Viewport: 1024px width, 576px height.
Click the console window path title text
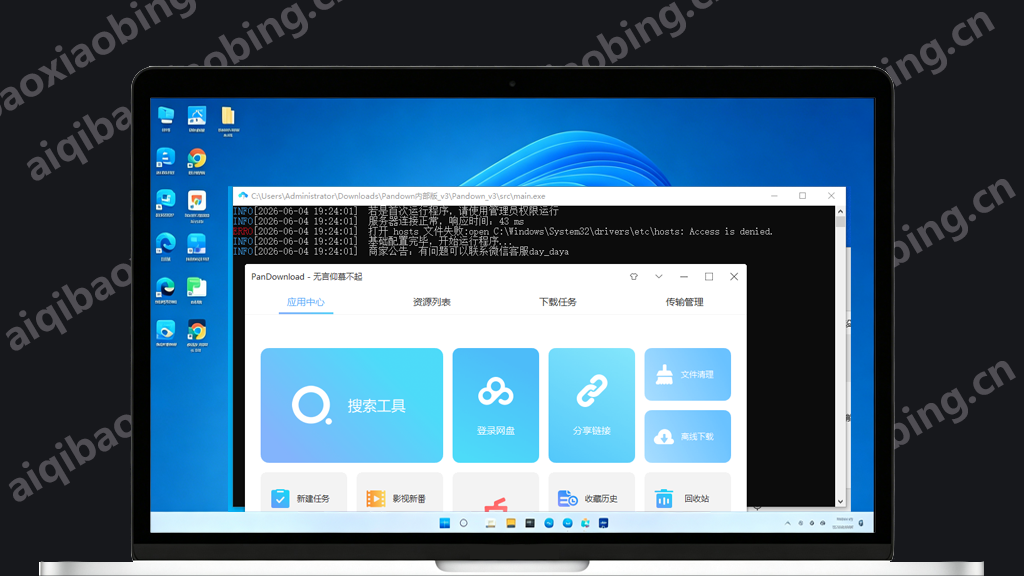click(398, 196)
